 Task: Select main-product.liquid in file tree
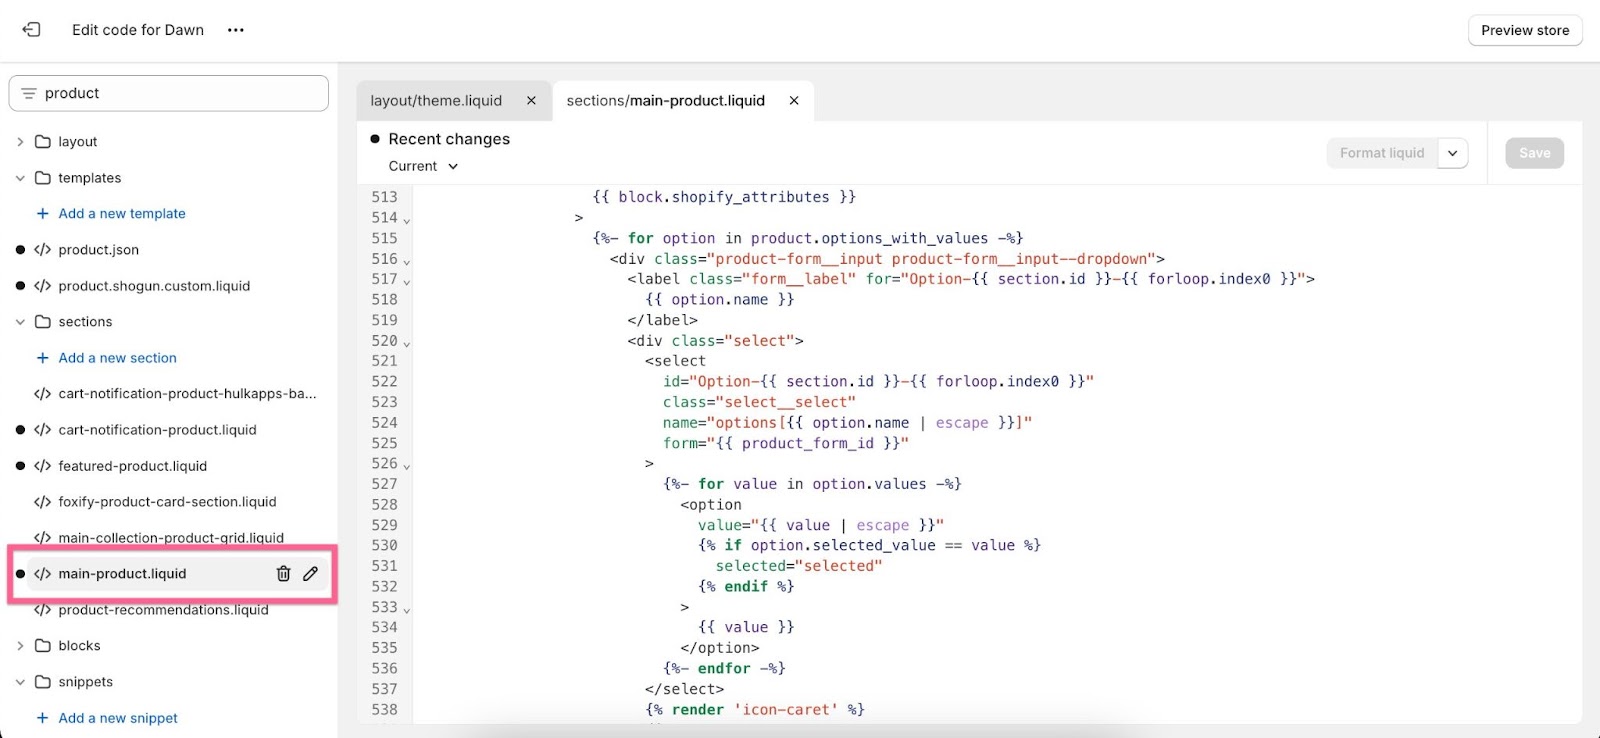tap(122, 574)
